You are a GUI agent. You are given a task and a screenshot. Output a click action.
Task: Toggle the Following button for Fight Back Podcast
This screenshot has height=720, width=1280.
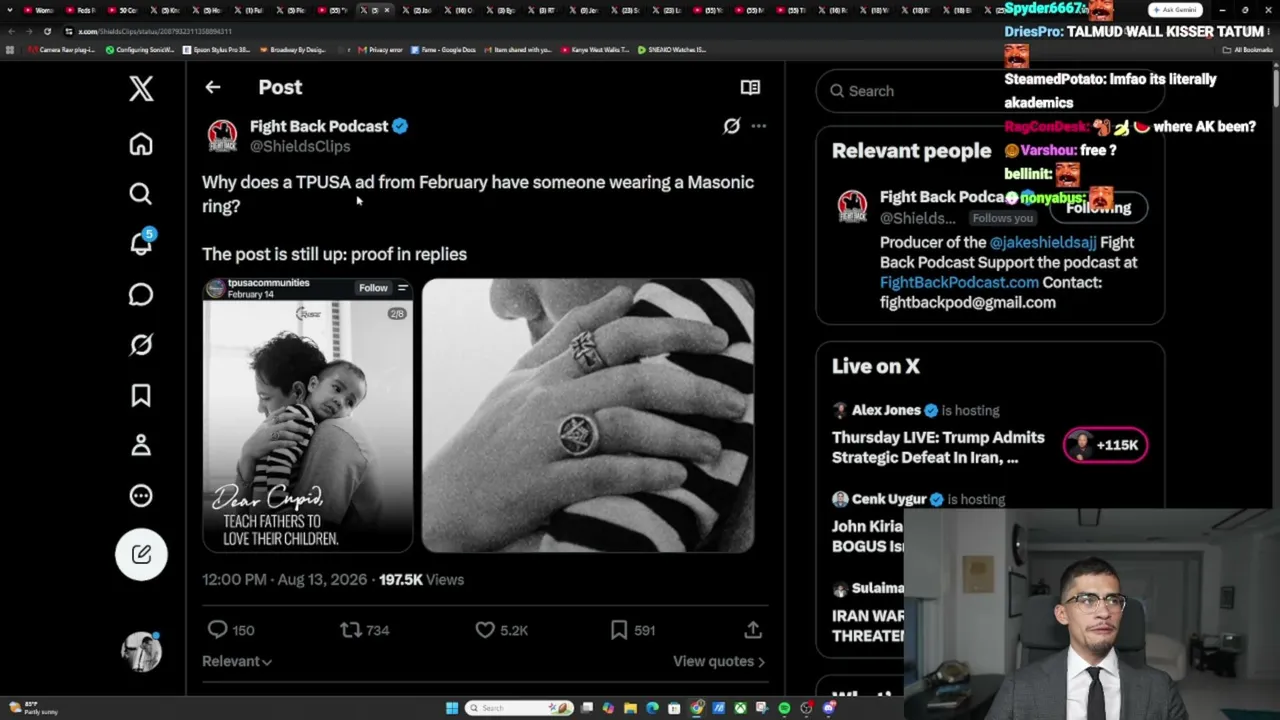(x=1098, y=207)
